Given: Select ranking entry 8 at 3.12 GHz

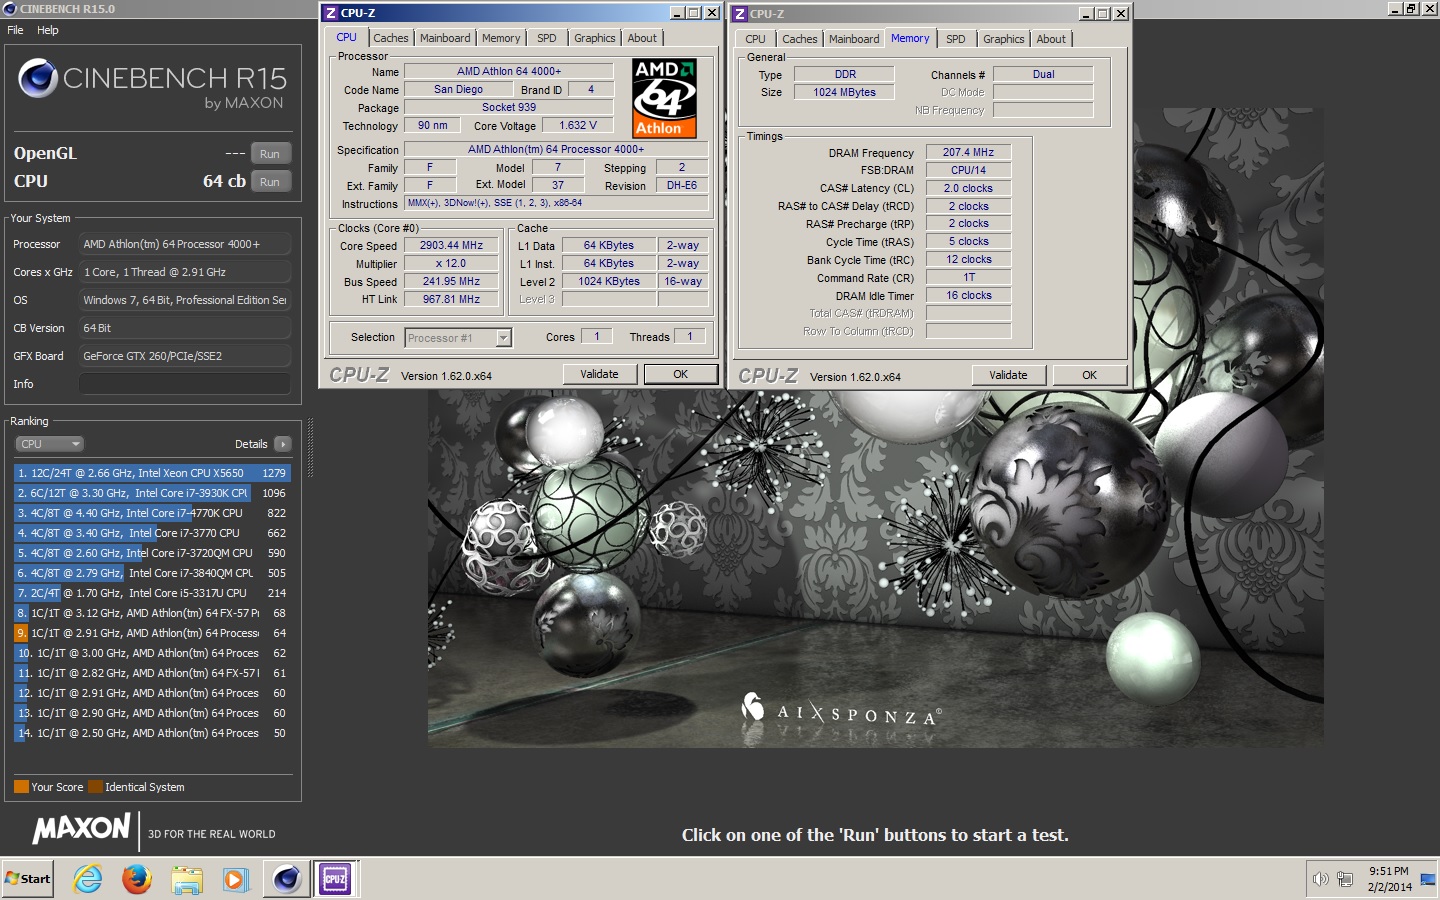Looking at the screenshot, I should point(152,613).
